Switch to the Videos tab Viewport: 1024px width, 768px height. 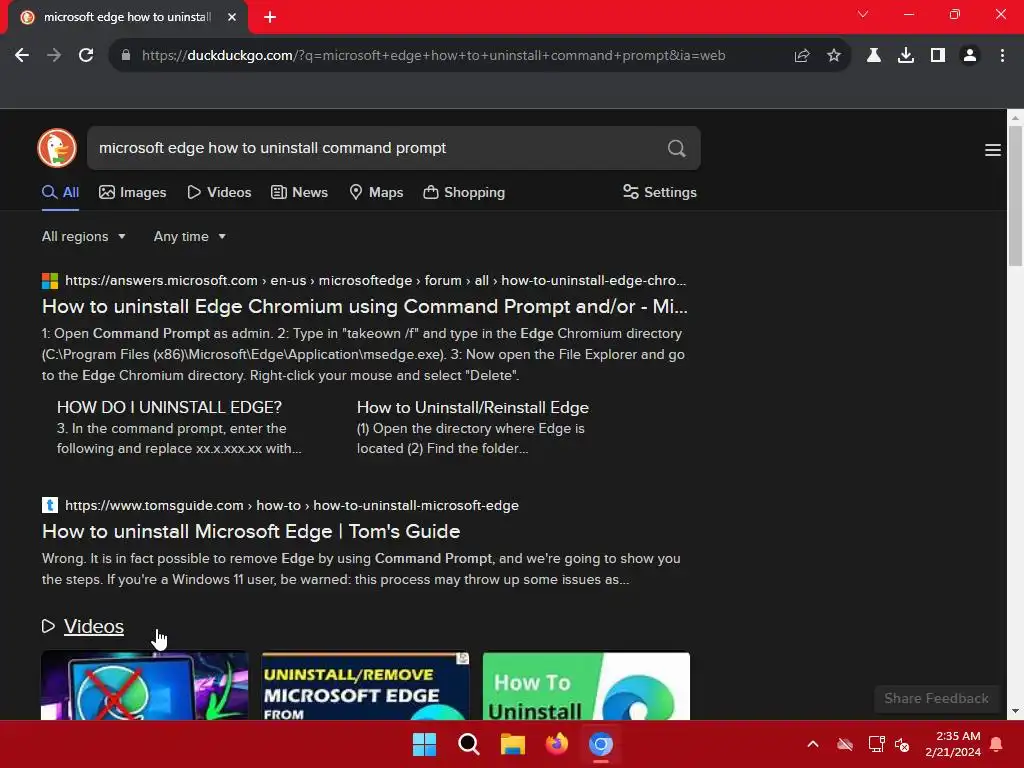coord(219,193)
